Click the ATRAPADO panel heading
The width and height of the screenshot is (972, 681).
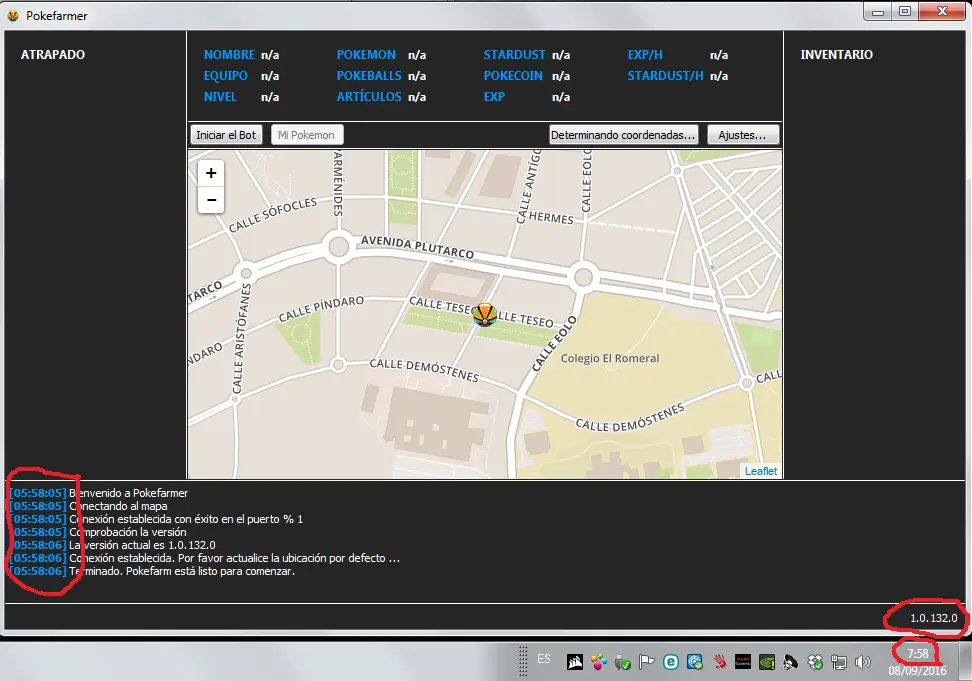(53, 55)
